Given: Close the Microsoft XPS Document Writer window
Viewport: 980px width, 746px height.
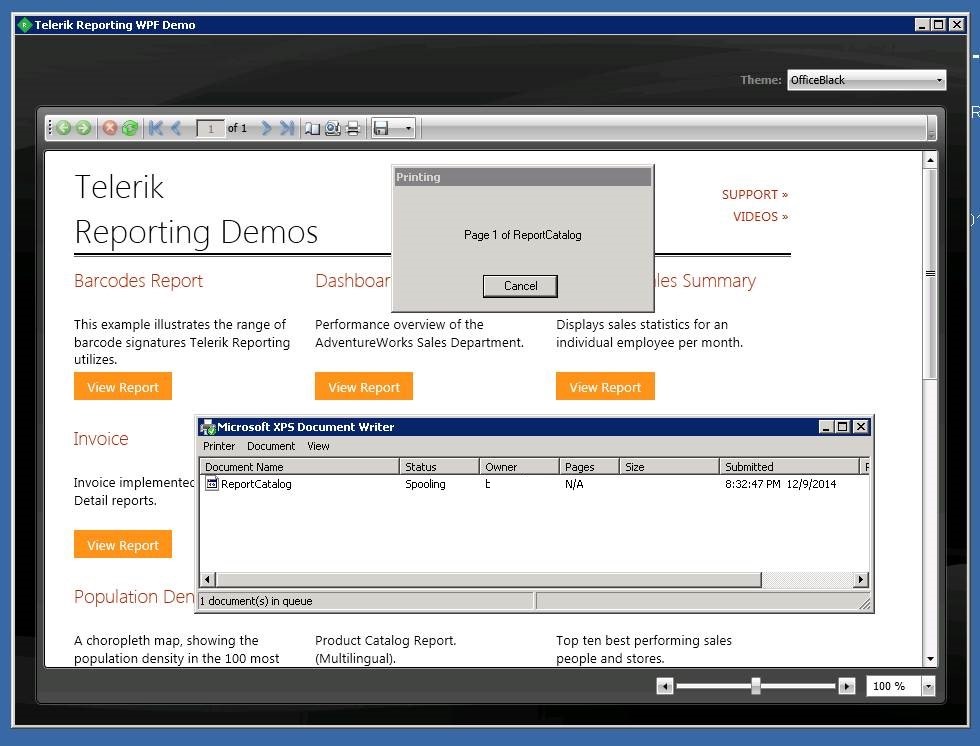Looking at the screenshot, I should click(x=861, y=427).
